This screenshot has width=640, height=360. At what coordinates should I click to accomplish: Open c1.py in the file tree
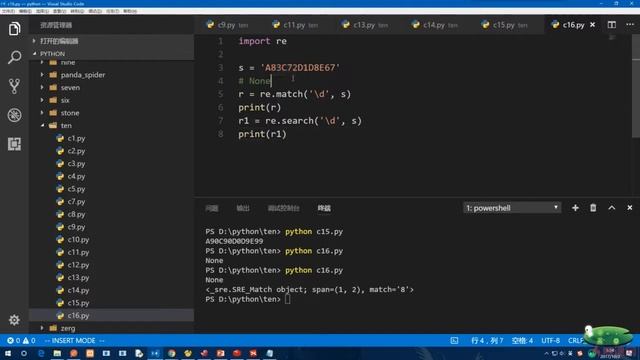tap(112, 138)
